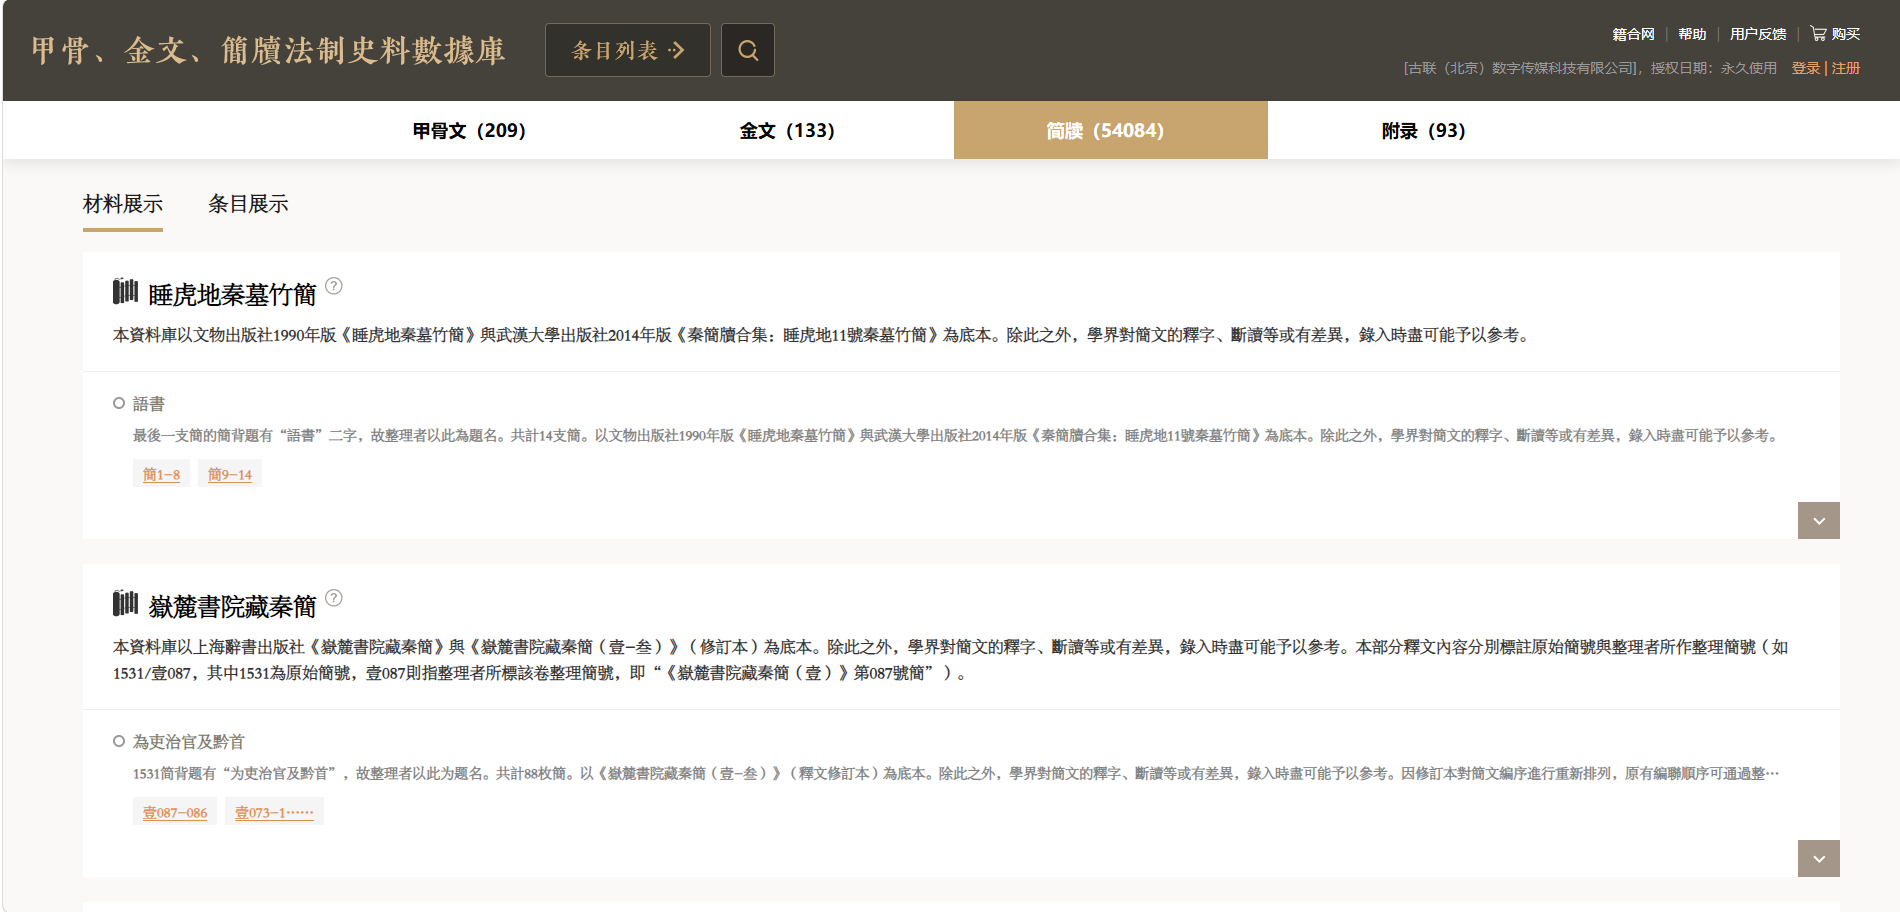Open the 籍合网 link
Viewport: 1900px width, 912px height.
click(x=1633, y=34)
